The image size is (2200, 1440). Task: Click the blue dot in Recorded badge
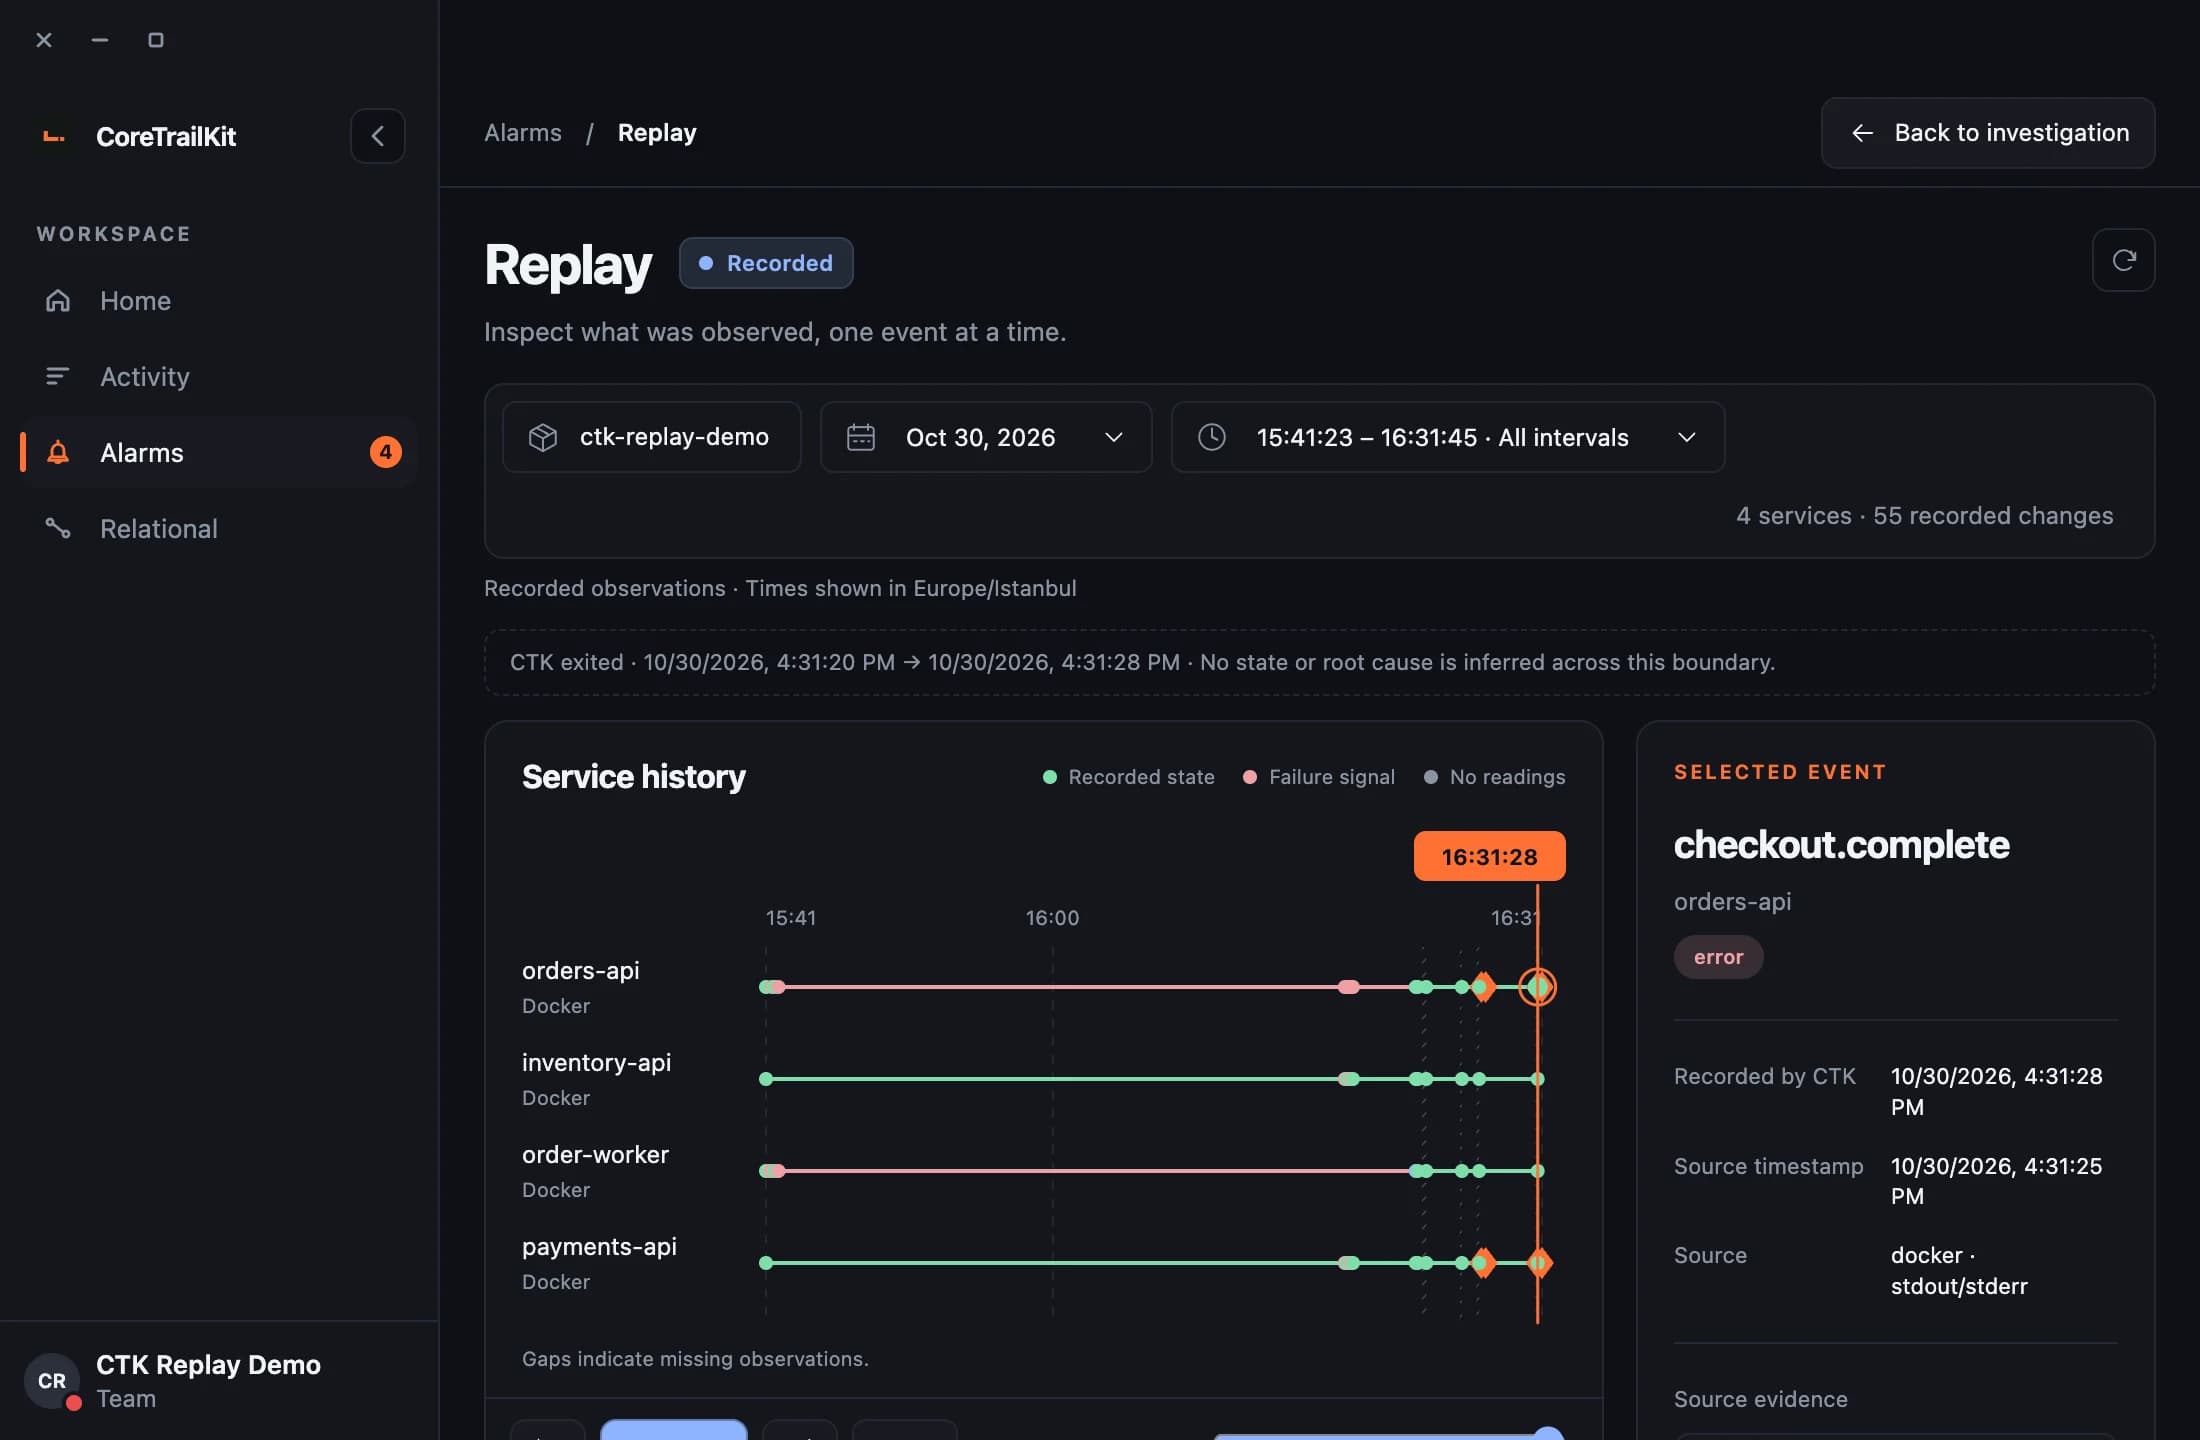[706, 263]
